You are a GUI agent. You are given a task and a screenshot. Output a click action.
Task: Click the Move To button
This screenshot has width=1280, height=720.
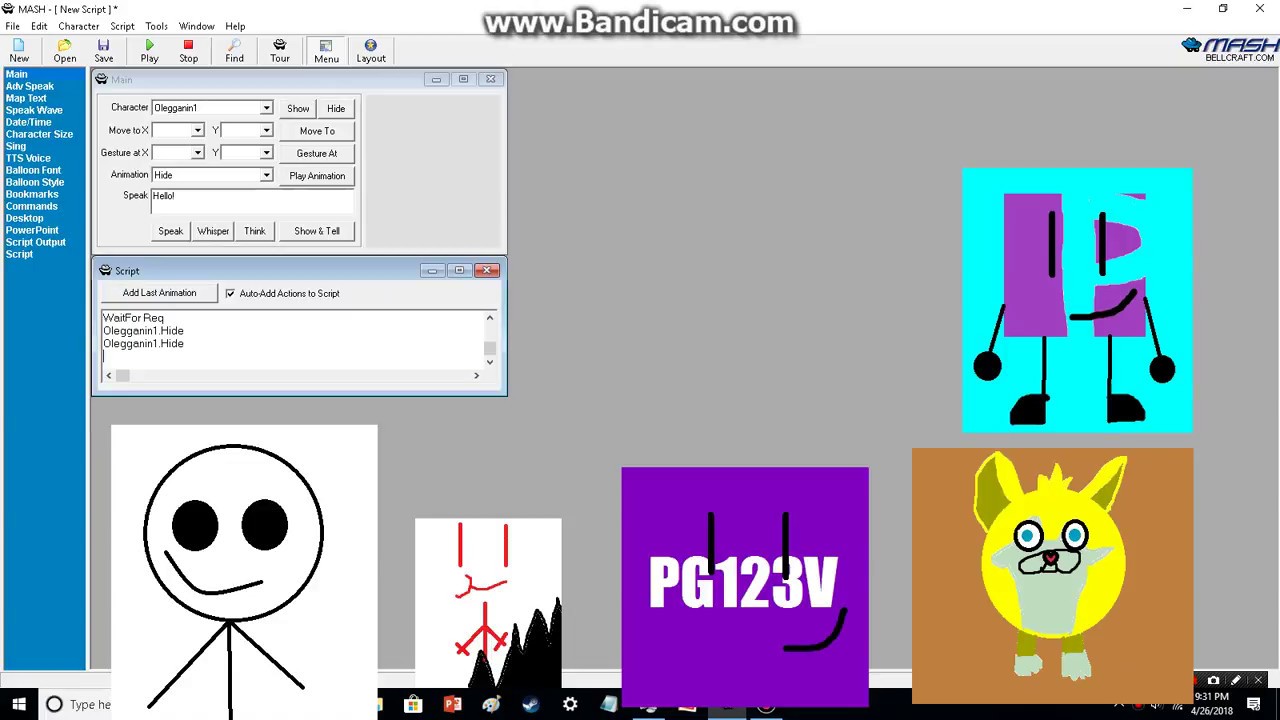pyautogui.click(x=317, y=131)
